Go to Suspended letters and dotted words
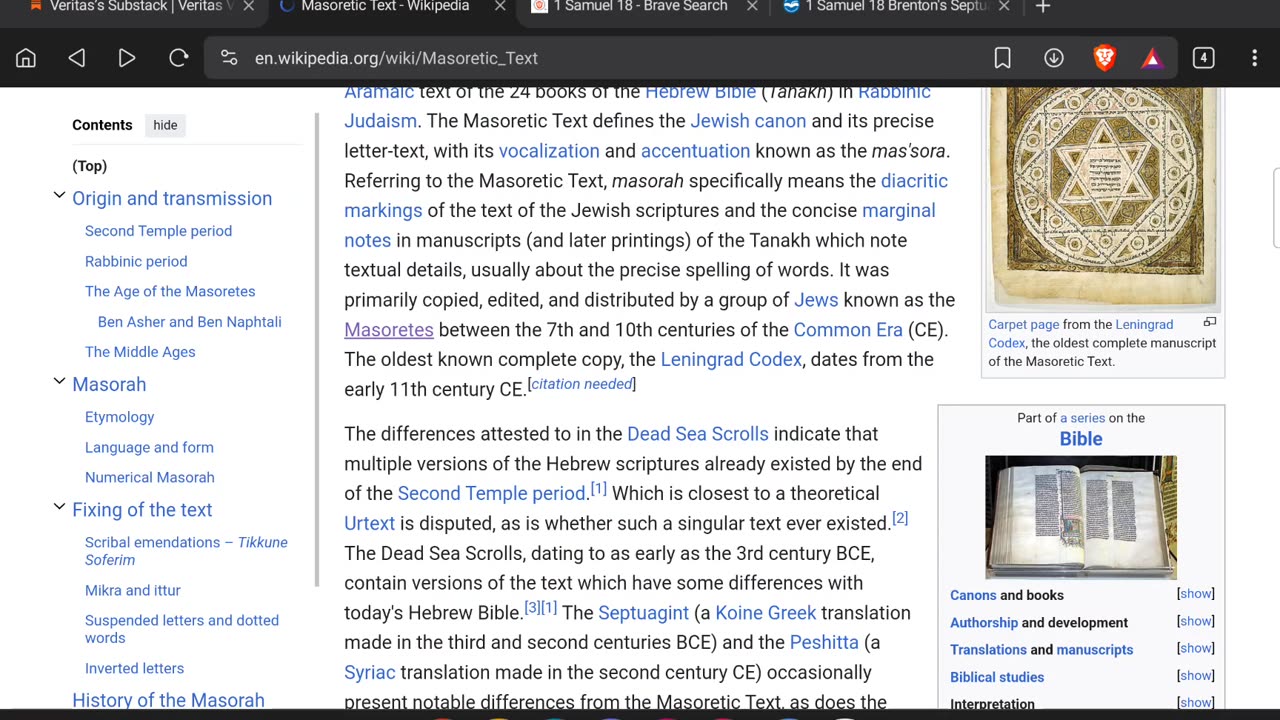Viewport: 1280px width, 720px height. (182, 629)
